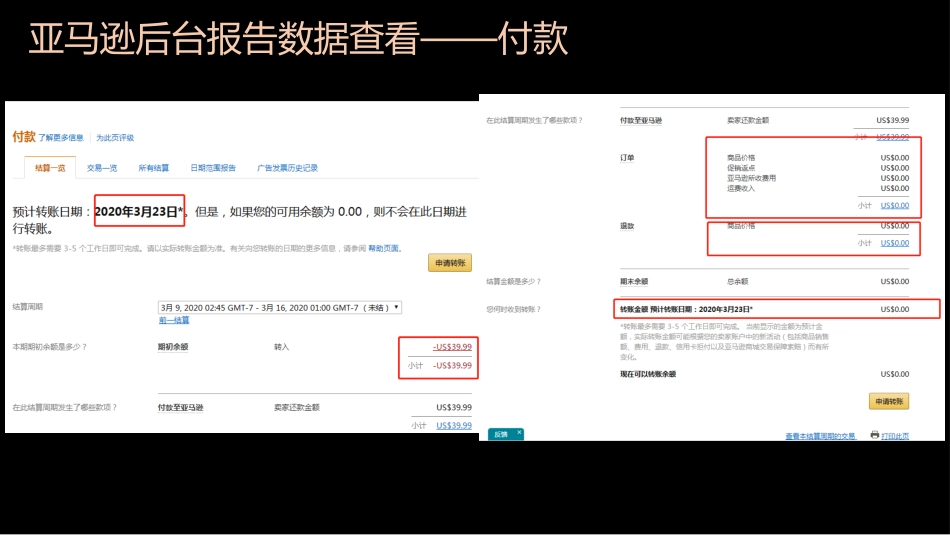Open the 查看本结算周期的交易 link
Viewport: 950px width, 535px height.
pos(821,436)
